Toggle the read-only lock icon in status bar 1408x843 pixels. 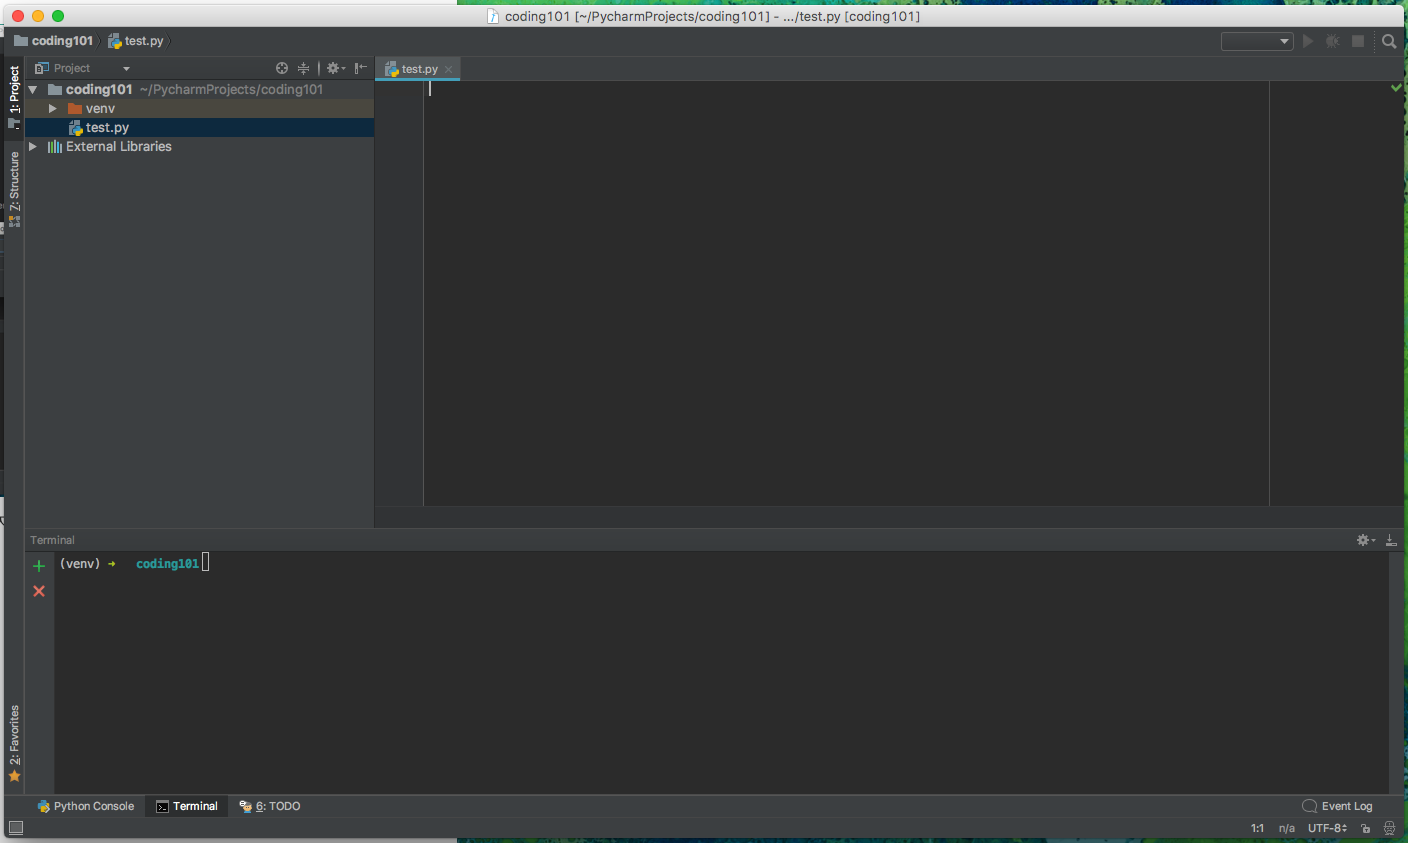tap(1365, 828)
